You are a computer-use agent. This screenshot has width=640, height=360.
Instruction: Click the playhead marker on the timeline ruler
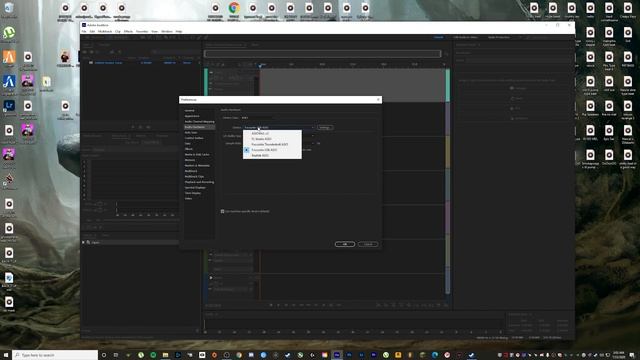(x=260, y=65)
